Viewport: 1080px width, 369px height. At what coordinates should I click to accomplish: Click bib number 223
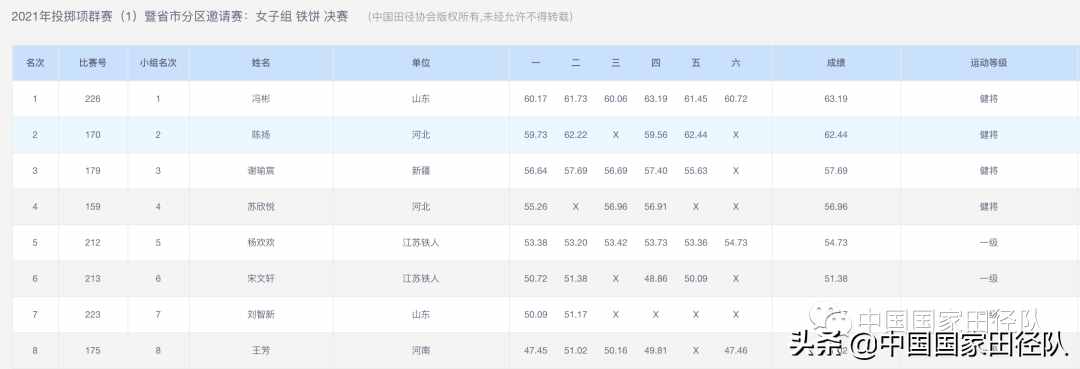pyautogui.click(x=92, y=315)
